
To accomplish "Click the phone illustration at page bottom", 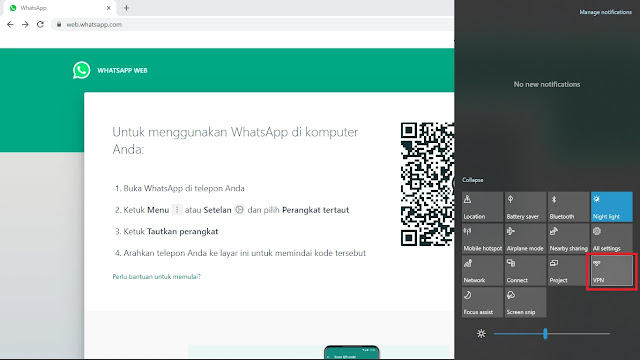I will [351, 352].
